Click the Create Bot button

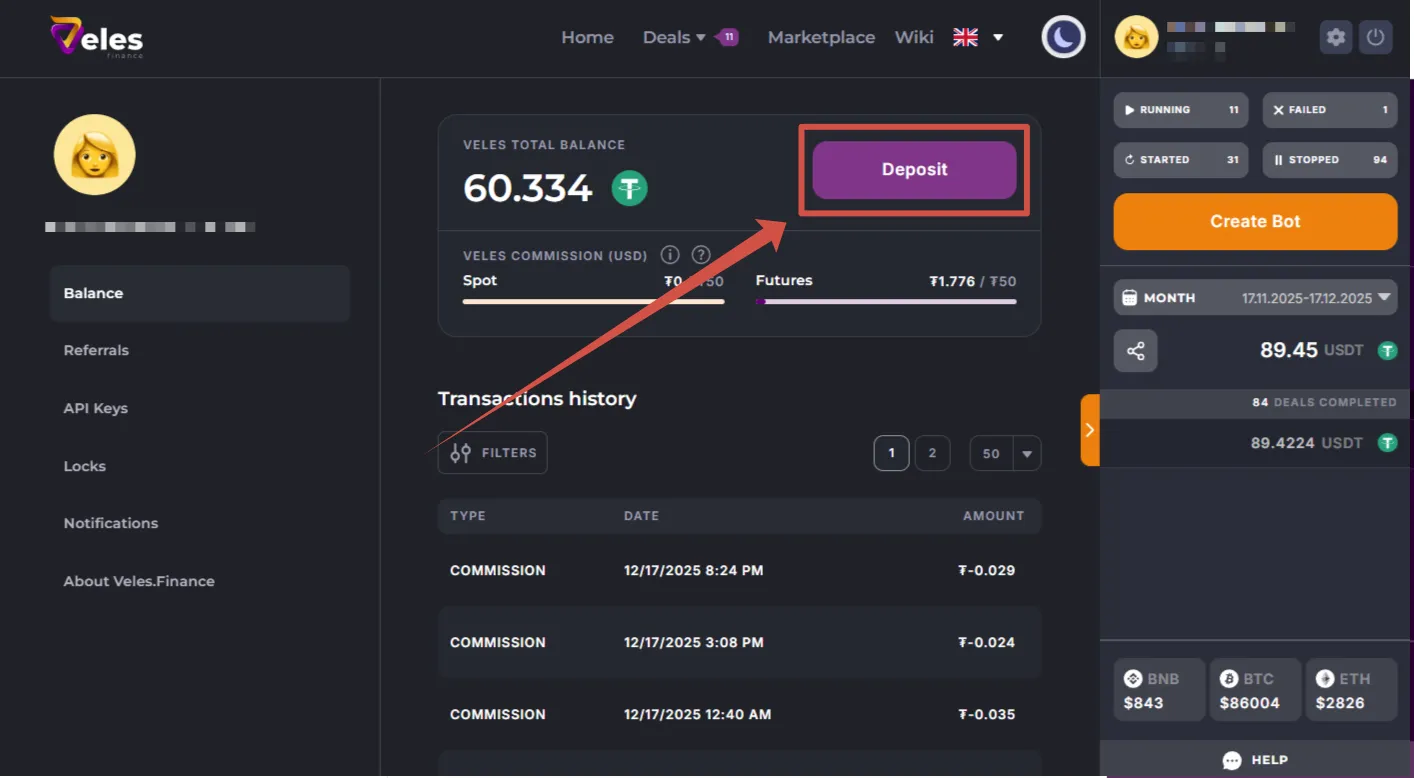pyautogui.click(x=1255, y=222)
